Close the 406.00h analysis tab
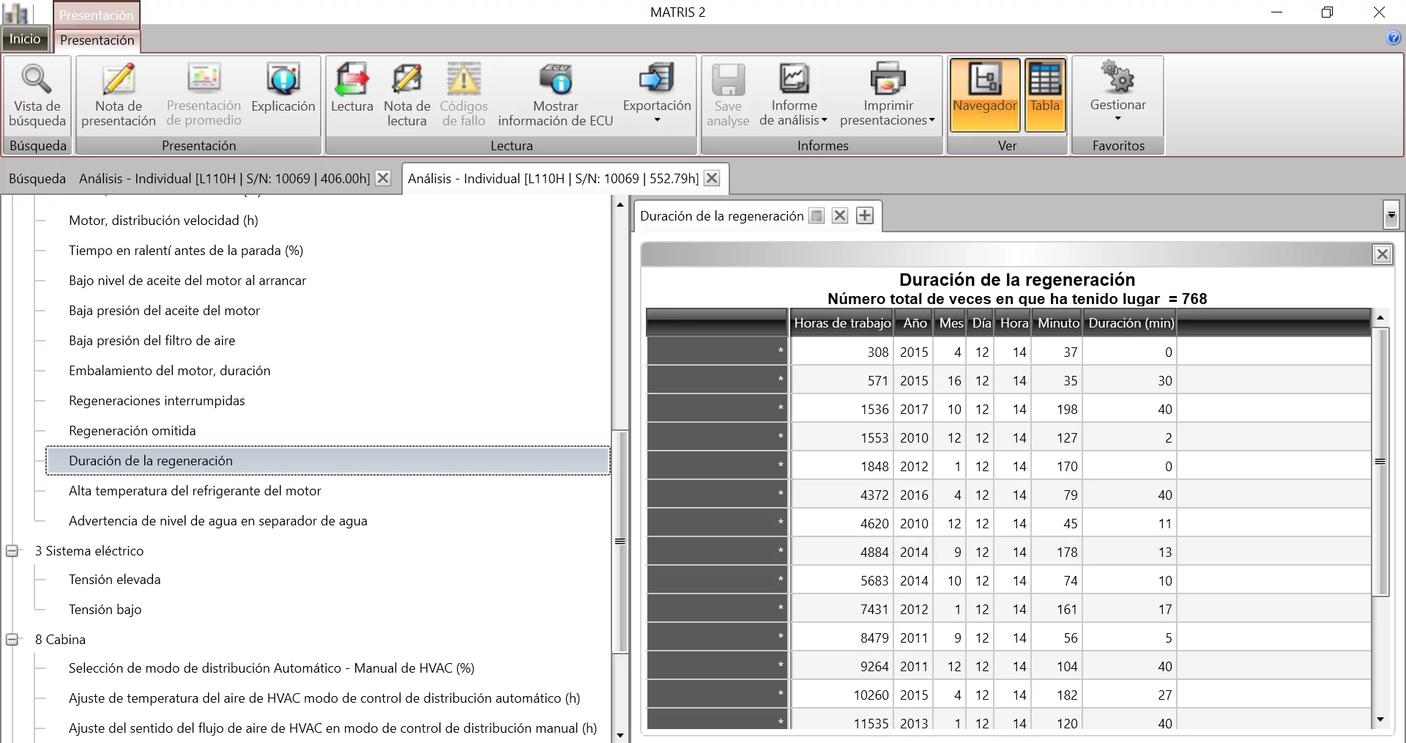 [x=383, y=179]
